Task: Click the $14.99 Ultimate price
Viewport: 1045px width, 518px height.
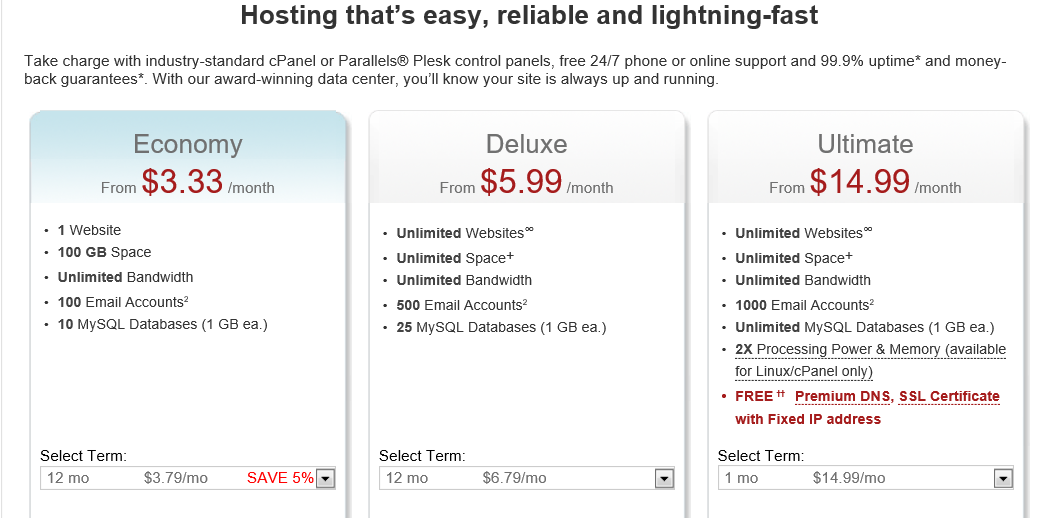Action: pyautogui.click(x=860, y=181)
